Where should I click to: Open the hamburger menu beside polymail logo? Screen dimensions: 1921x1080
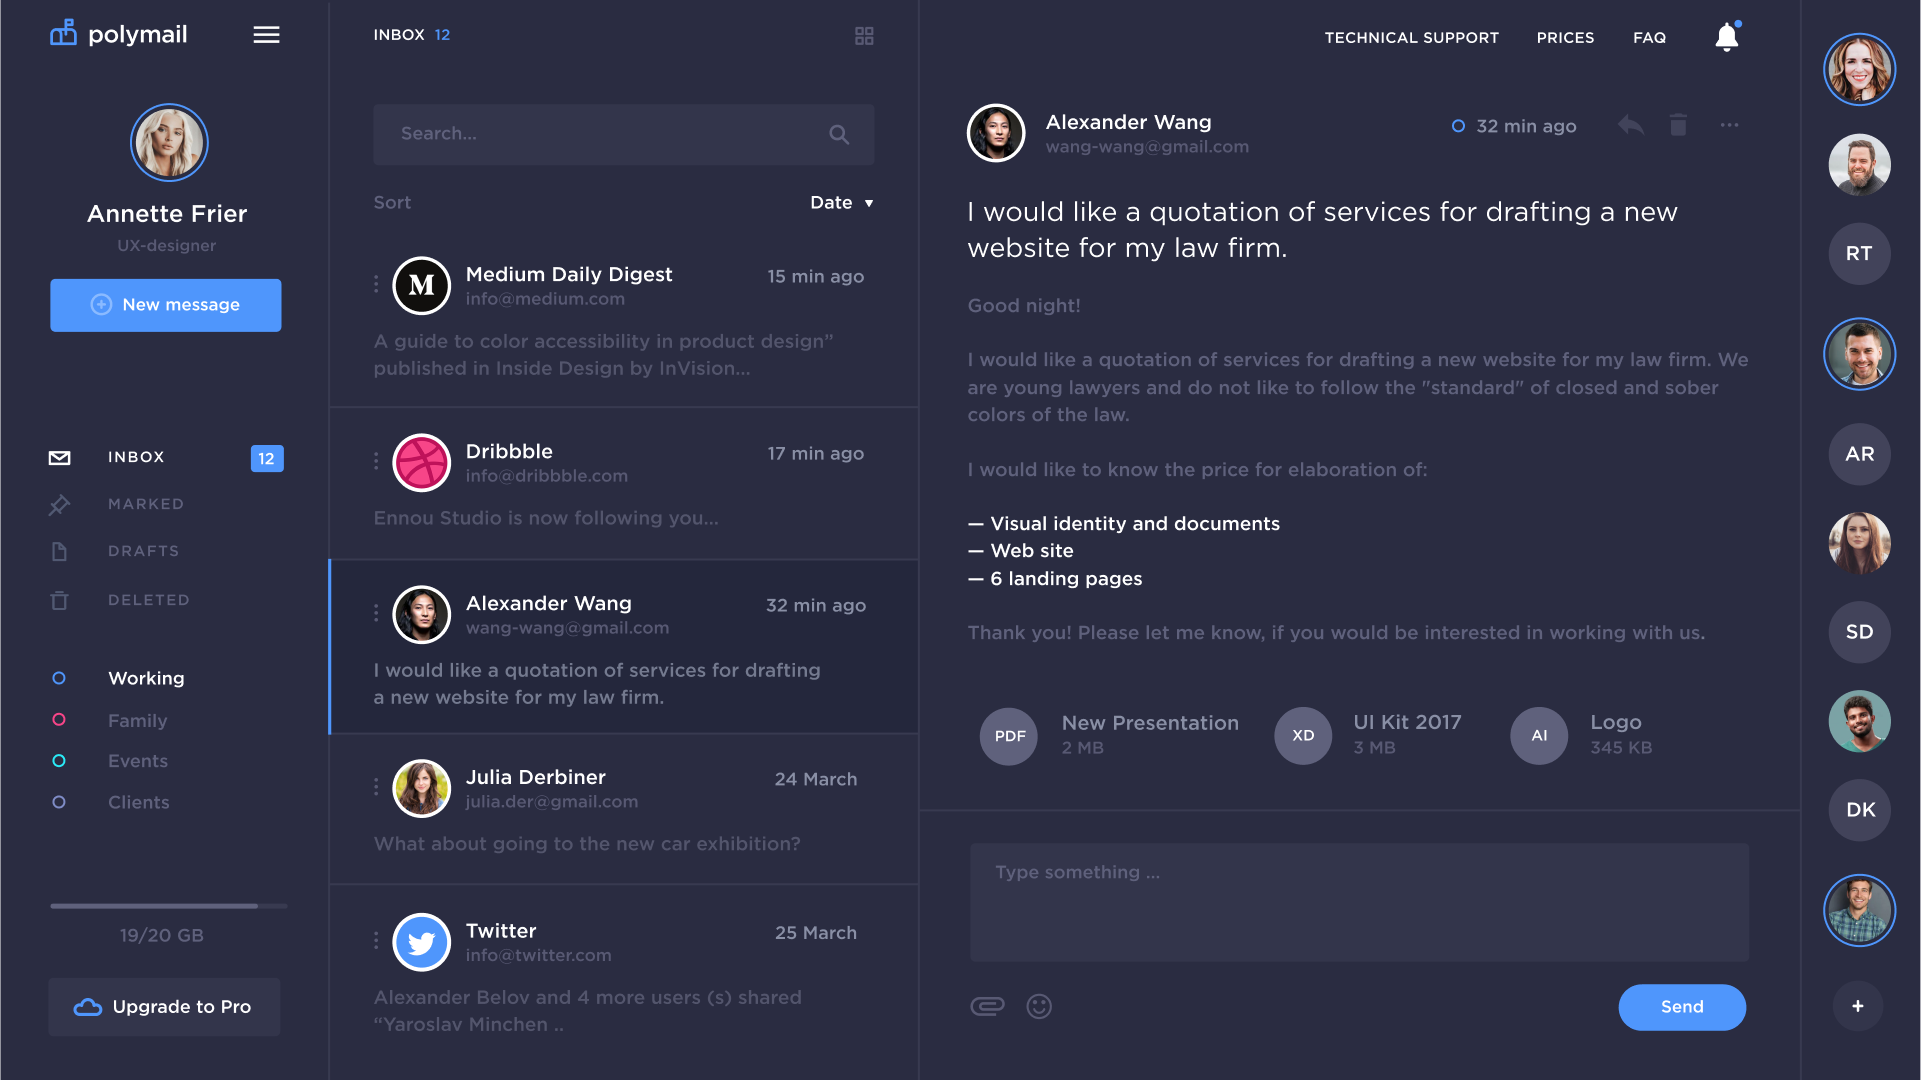coord(266,35)
